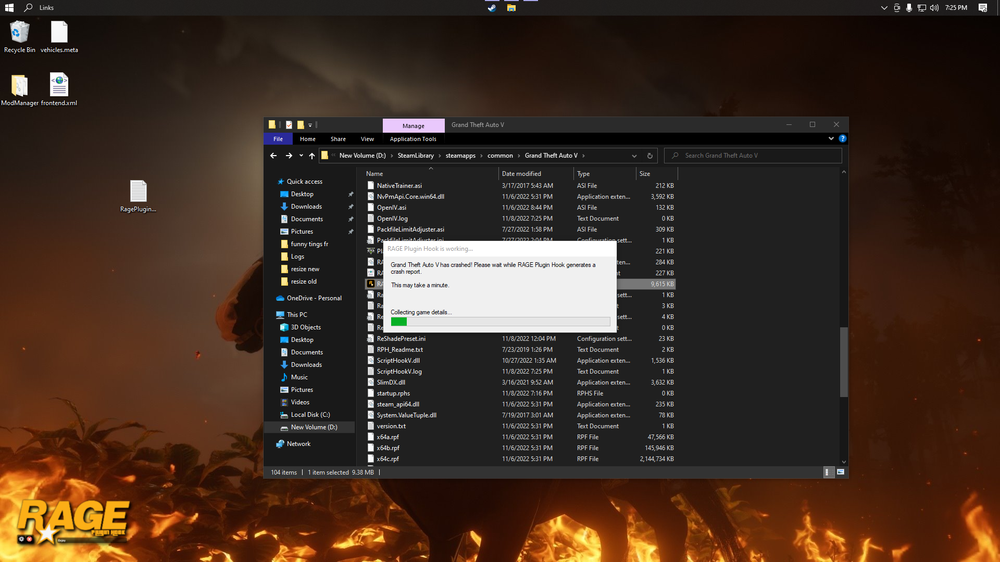Show hidden system tray icons
The image size is (1000, 562).
(x=884, y=7)
